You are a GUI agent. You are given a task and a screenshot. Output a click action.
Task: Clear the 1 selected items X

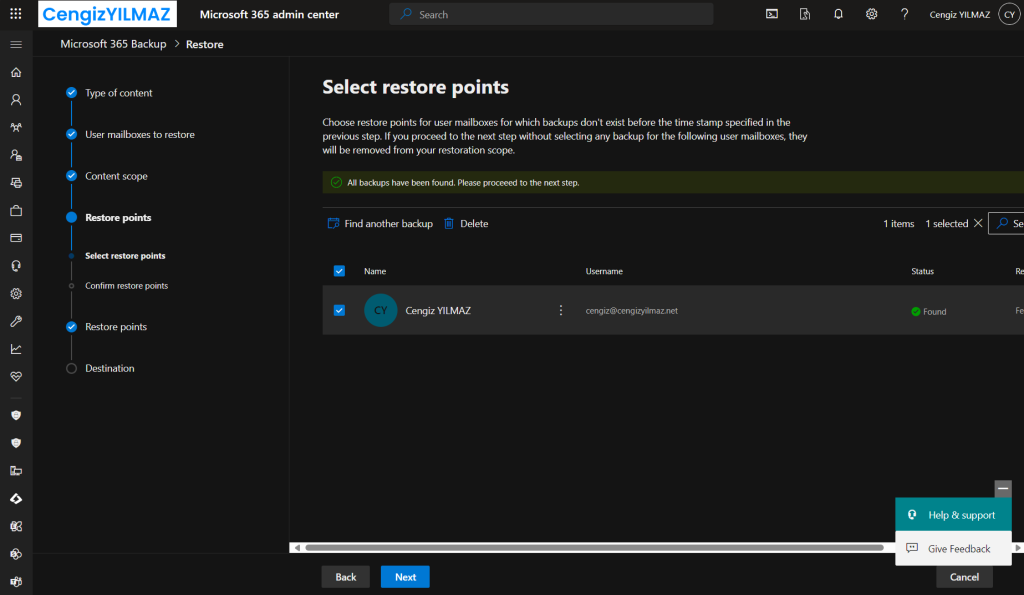[x=977, y=224]
